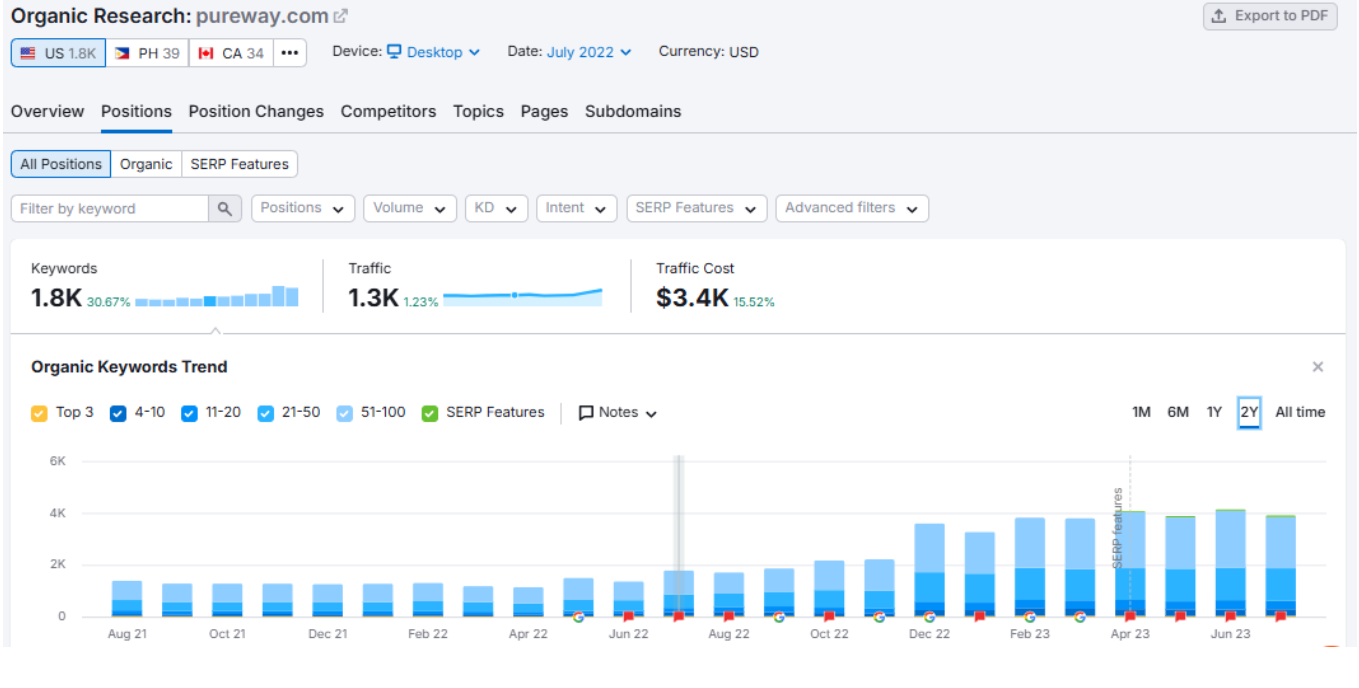Click the Dec 22 chart bar
Image resolution: width=1359 pixels, height=688 pixels.
pos(929,570)
